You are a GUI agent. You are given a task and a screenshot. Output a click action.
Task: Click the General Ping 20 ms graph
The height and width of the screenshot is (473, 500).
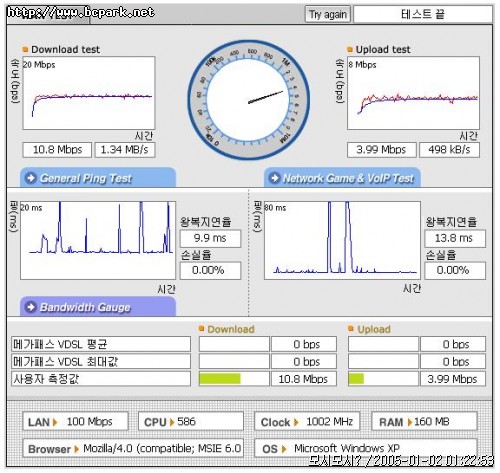click(98, 240)
